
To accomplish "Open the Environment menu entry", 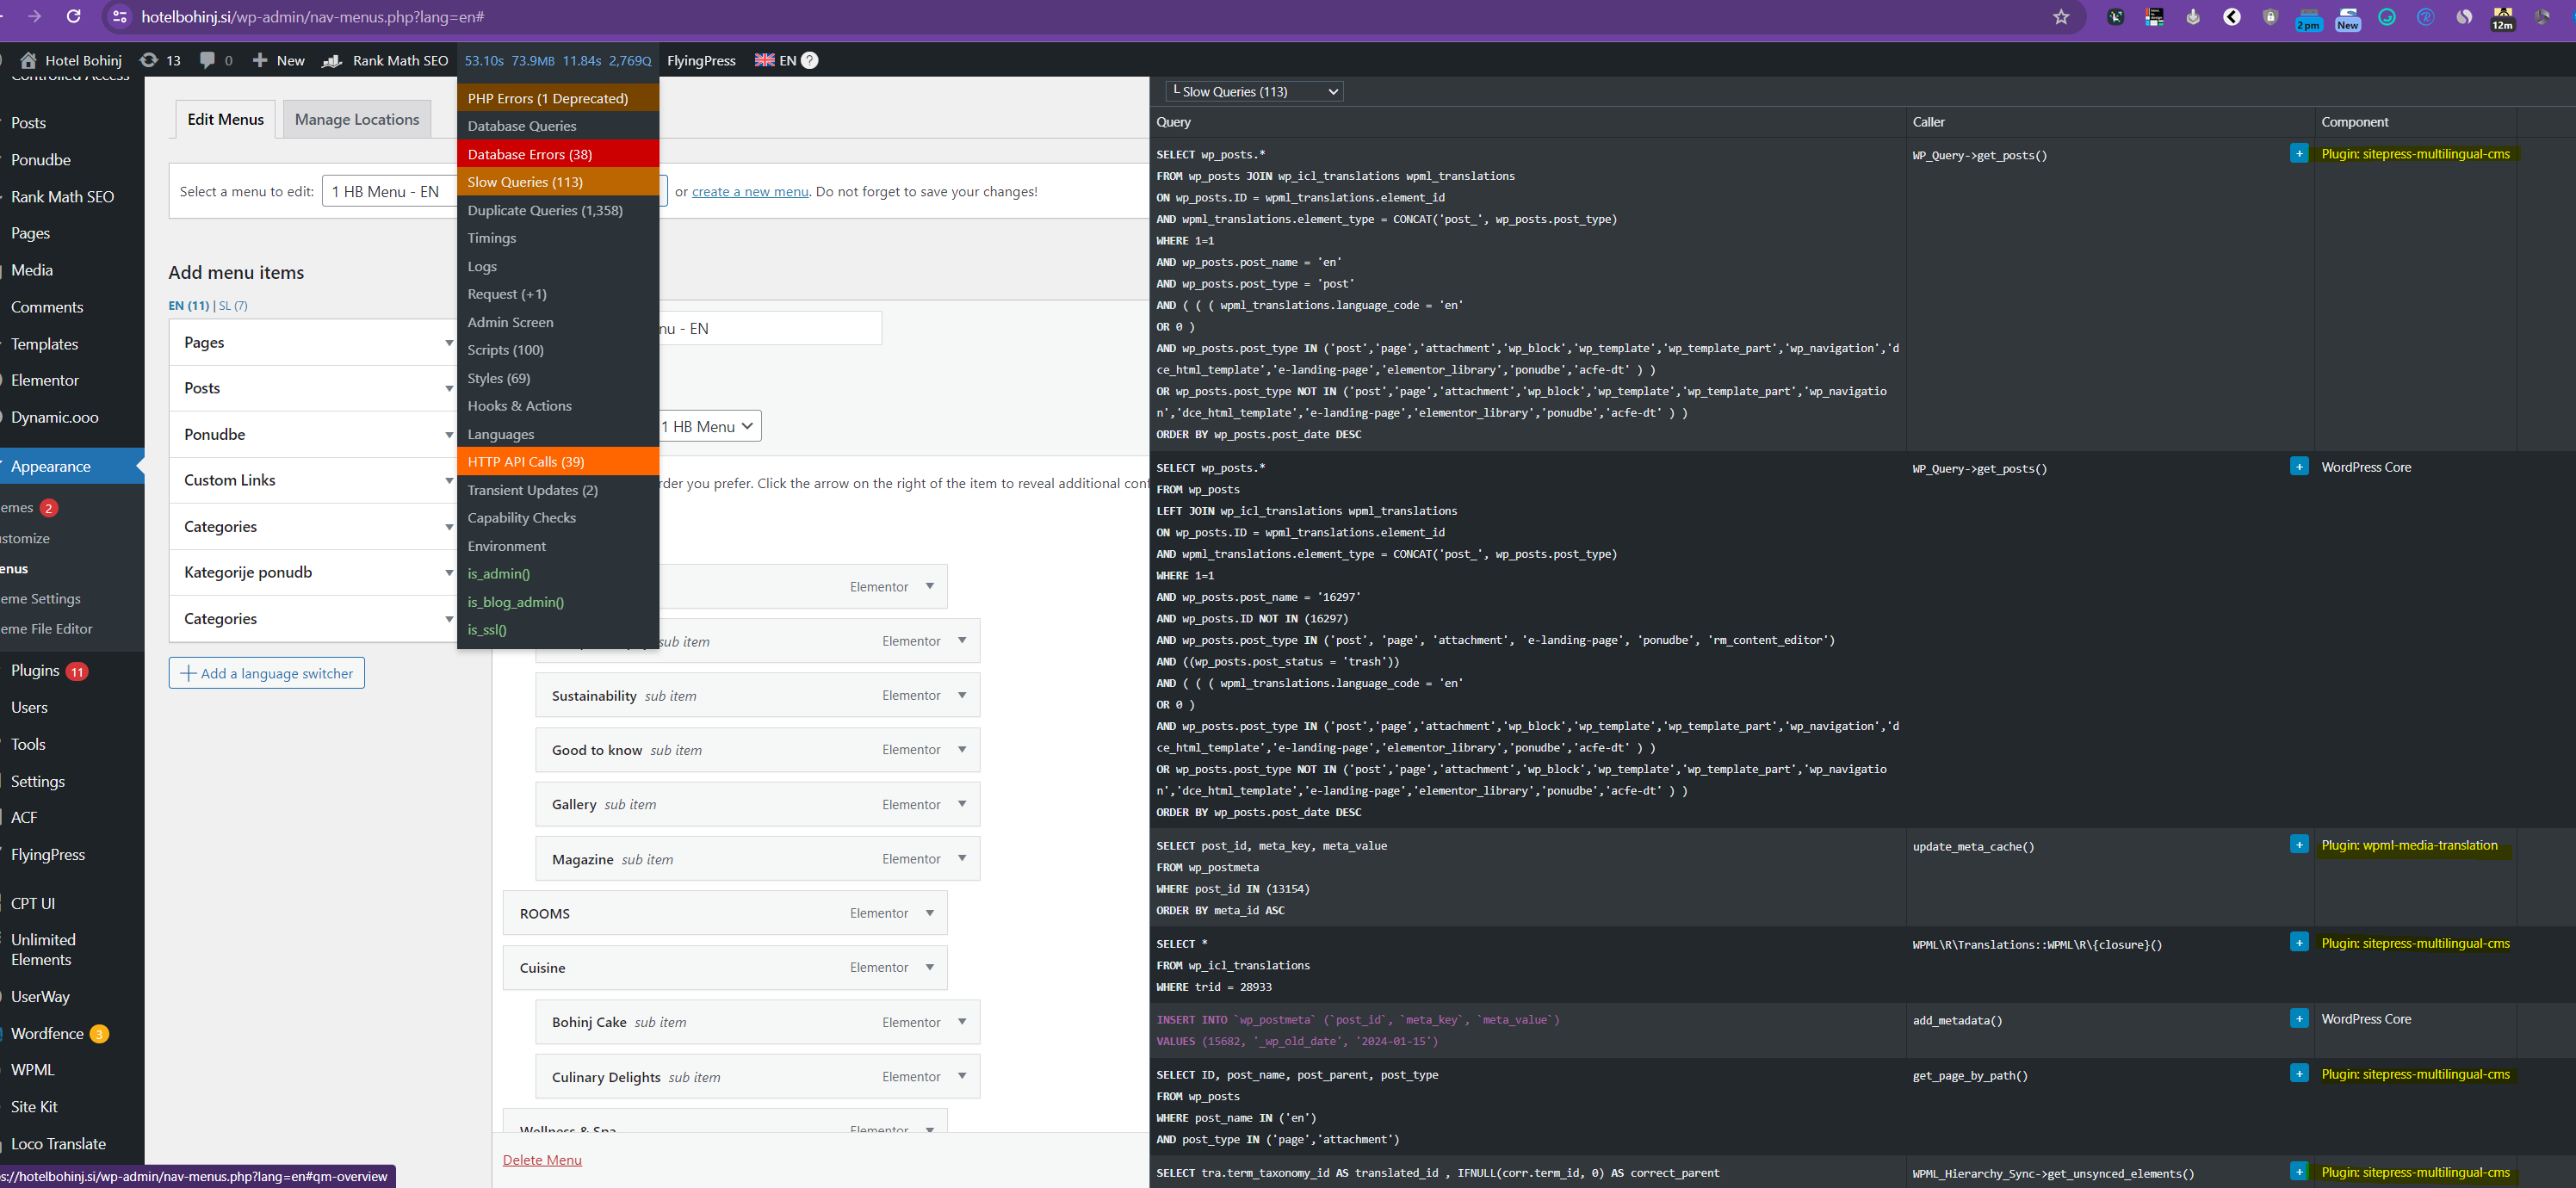I will tap(558, 546).
